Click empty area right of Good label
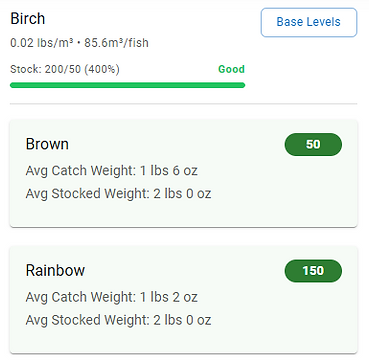 pyautogui.click(x=300, y=69)
